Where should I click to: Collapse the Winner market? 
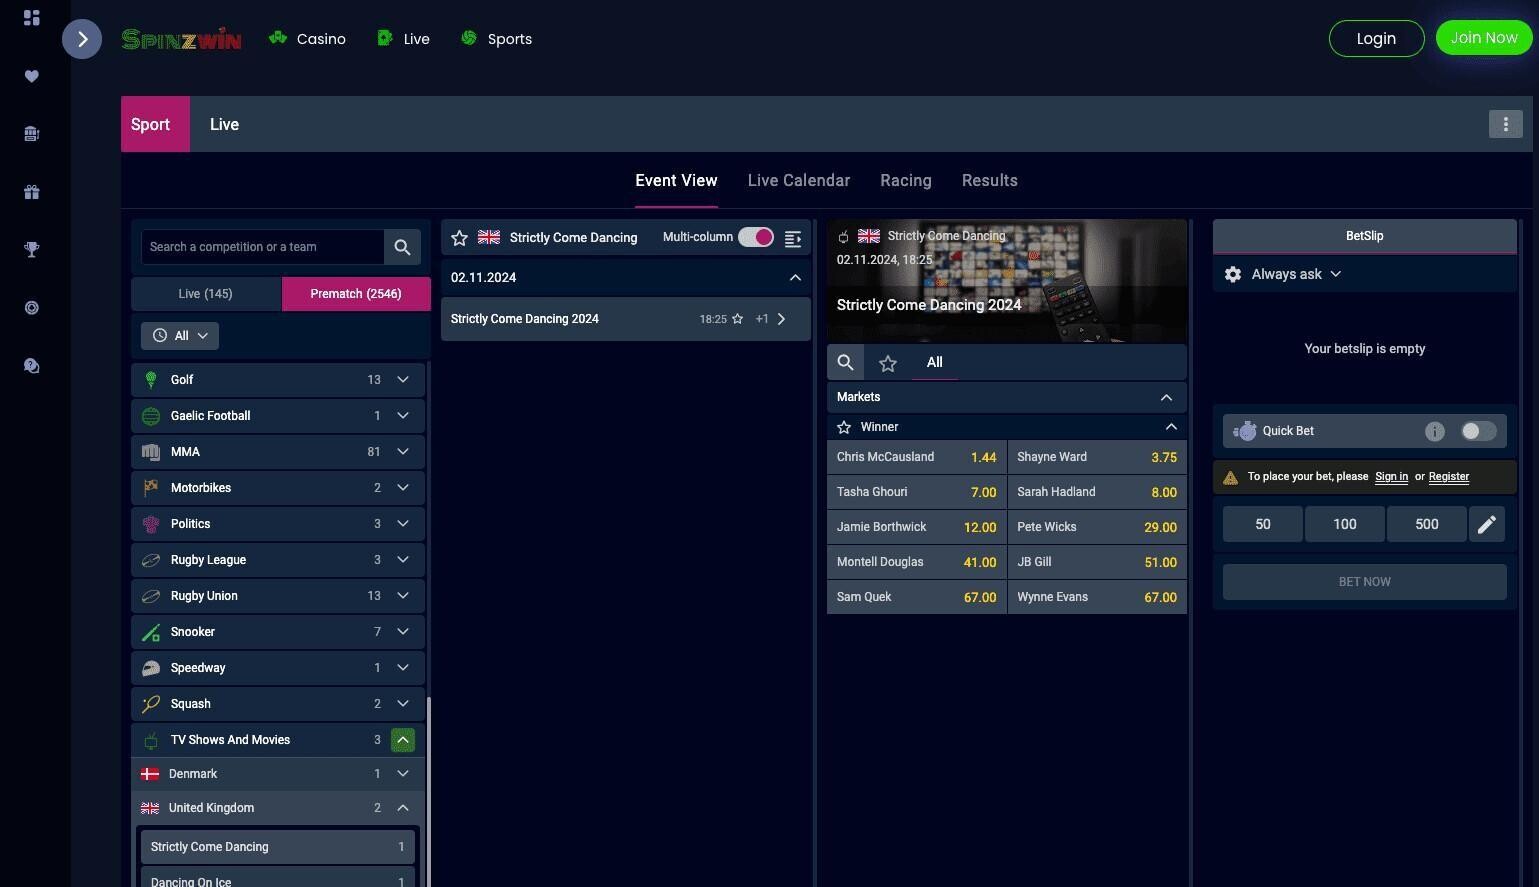click(1171, 427)
